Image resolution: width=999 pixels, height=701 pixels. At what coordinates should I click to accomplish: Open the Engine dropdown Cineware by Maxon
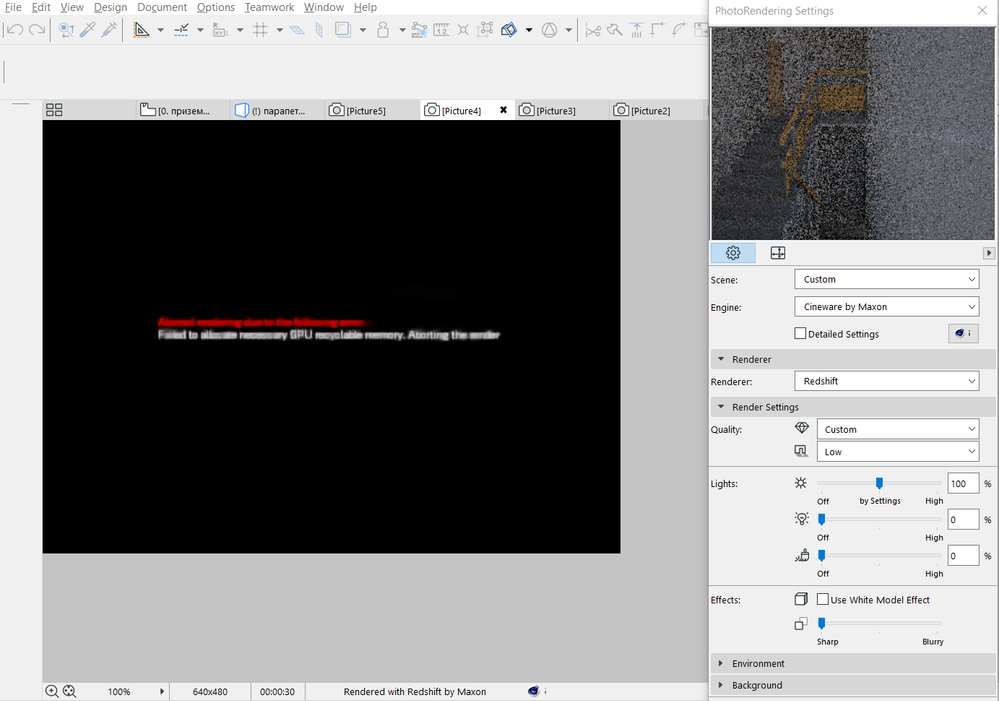[x=886, y=306]
